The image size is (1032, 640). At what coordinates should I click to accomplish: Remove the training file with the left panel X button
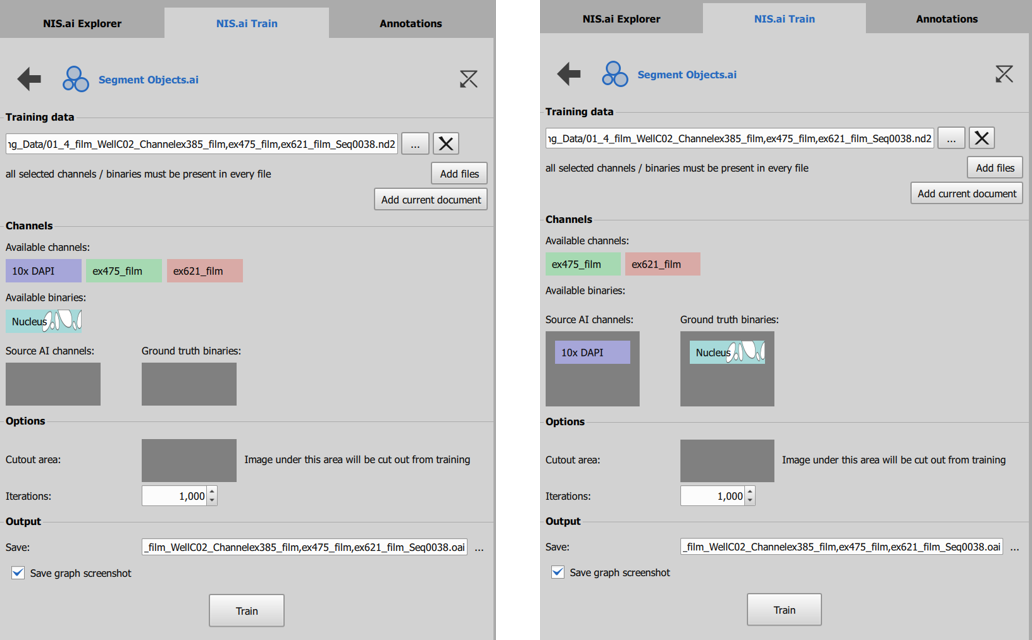446,144
